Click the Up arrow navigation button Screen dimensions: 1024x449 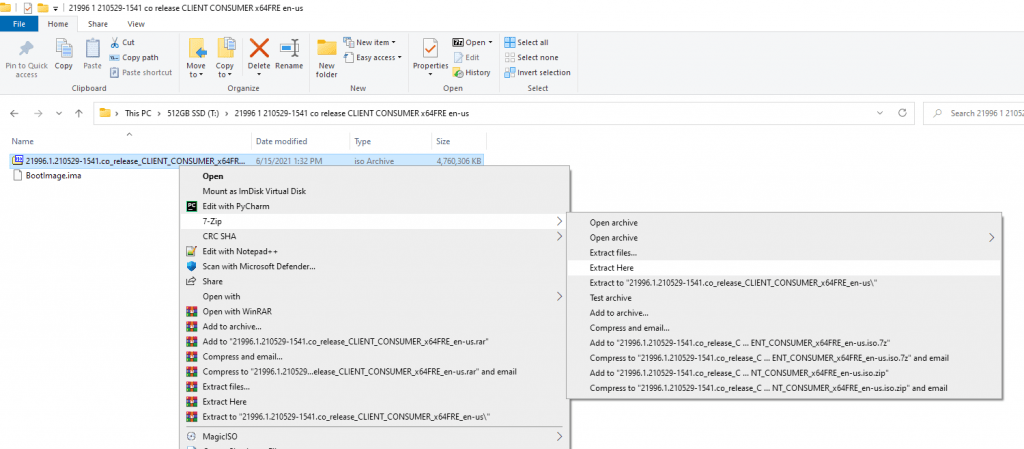78,113
